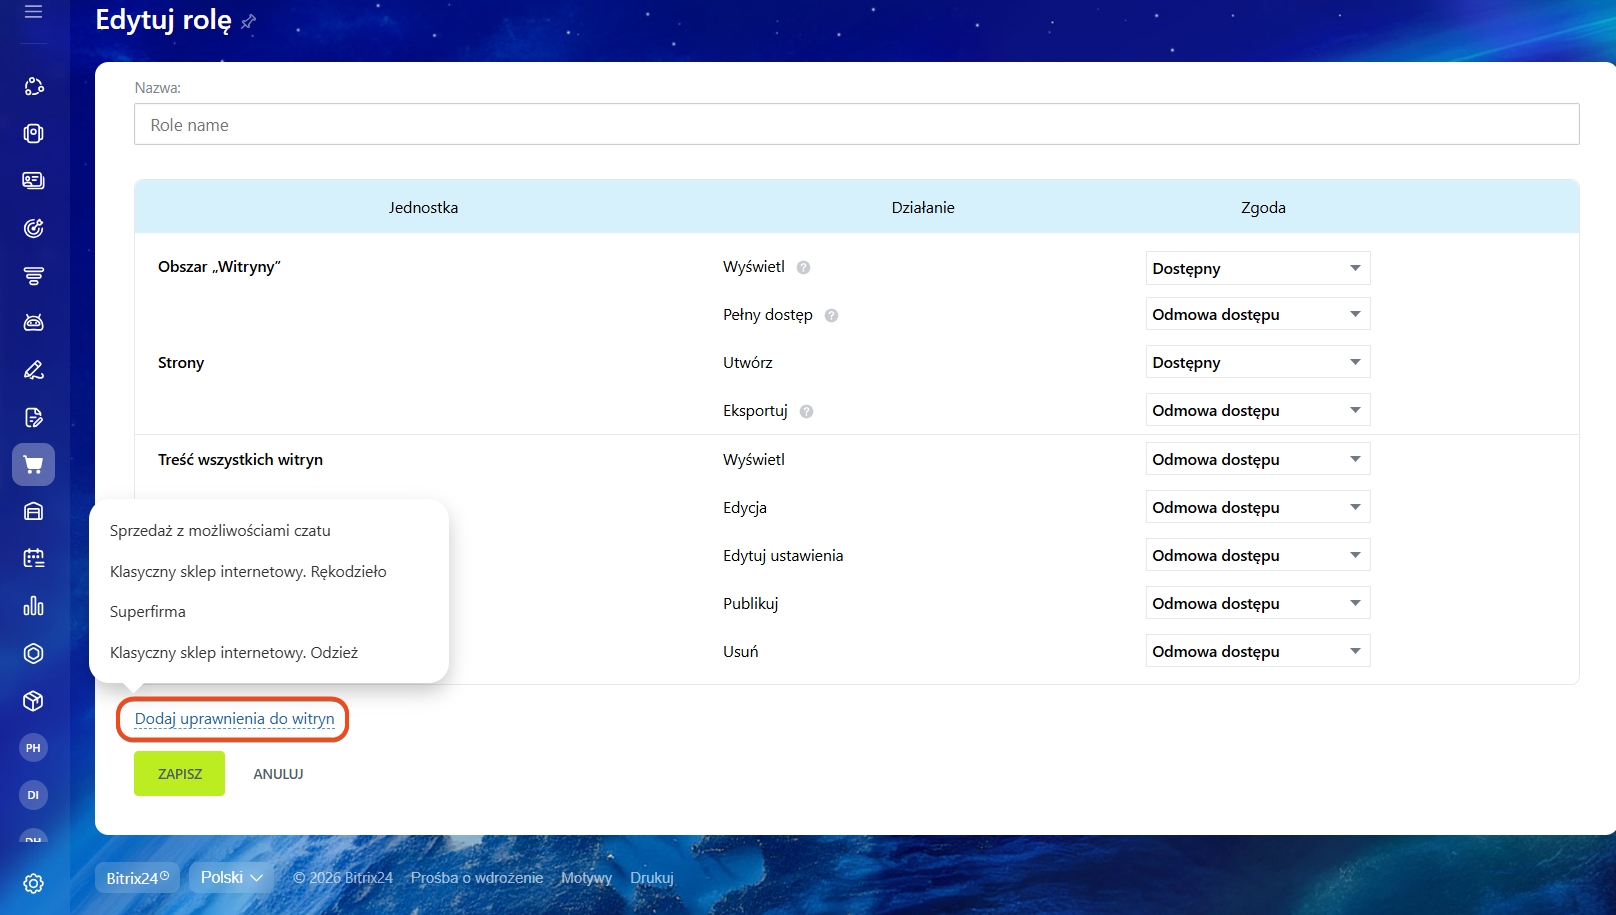Pin the Edytuj rolę page title
This screenshot has width=1616, height=915.
coord(249,21)
